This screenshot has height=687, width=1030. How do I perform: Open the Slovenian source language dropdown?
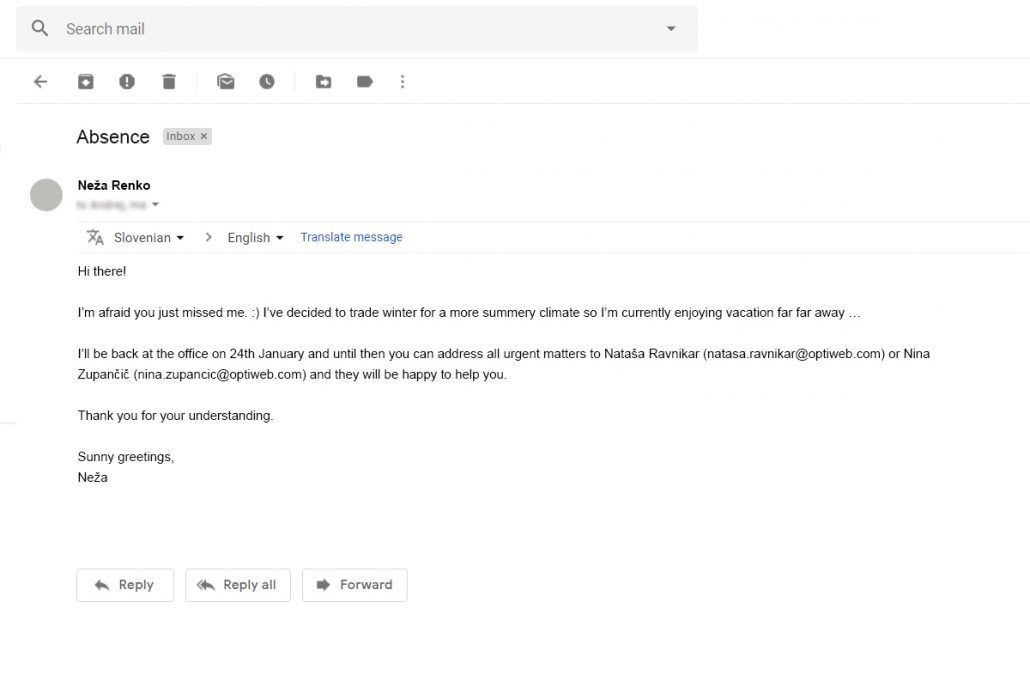coord(149,238)
